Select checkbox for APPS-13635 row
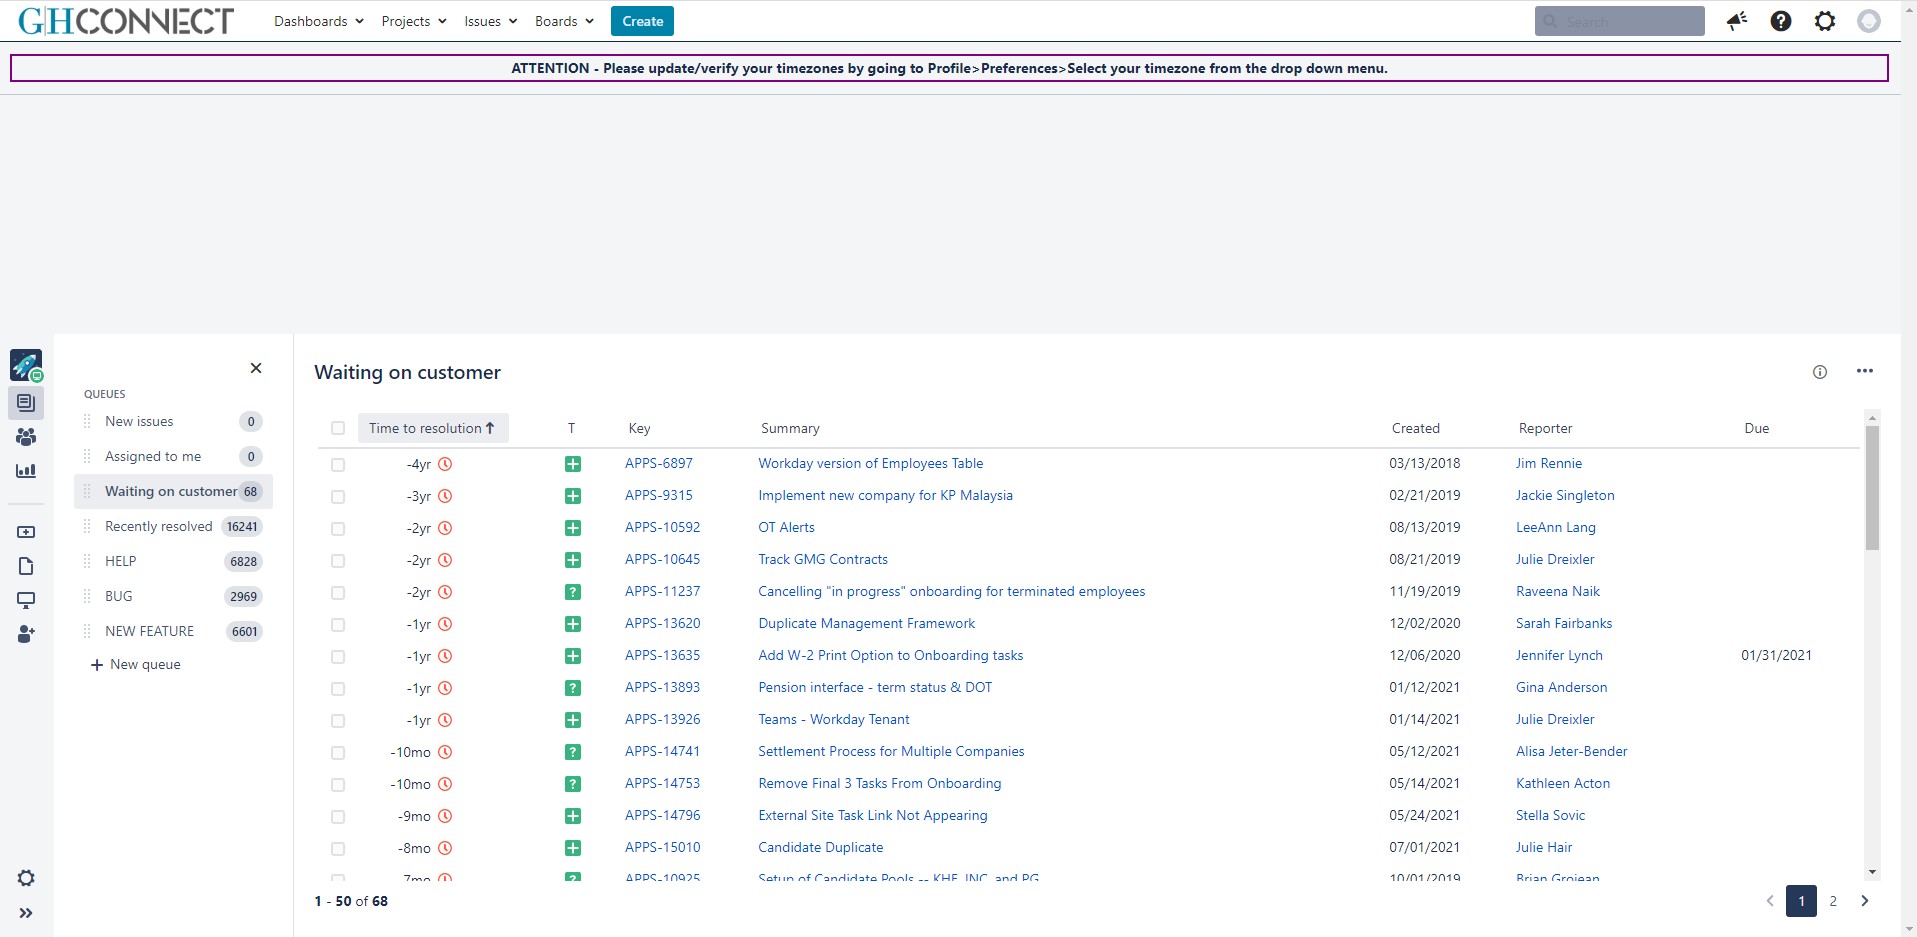 (x=338, y=657)
